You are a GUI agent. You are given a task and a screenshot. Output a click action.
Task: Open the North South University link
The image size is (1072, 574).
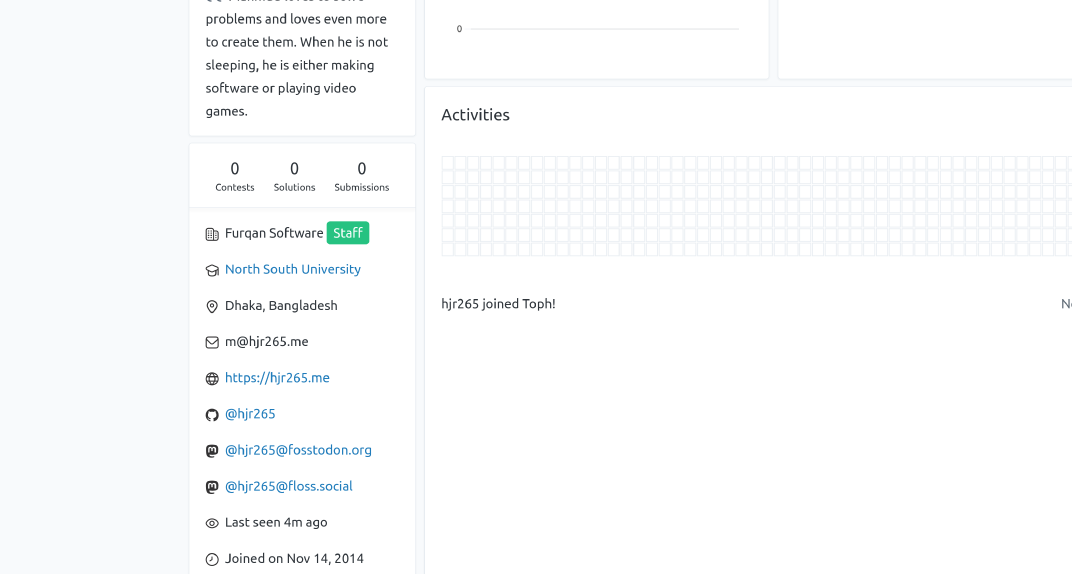click(292, 269)
